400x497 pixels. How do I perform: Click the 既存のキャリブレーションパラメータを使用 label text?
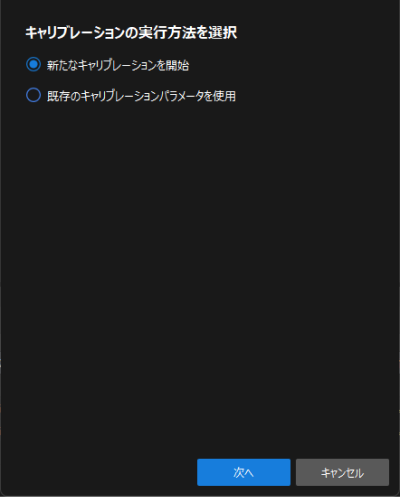click(141, 96)
